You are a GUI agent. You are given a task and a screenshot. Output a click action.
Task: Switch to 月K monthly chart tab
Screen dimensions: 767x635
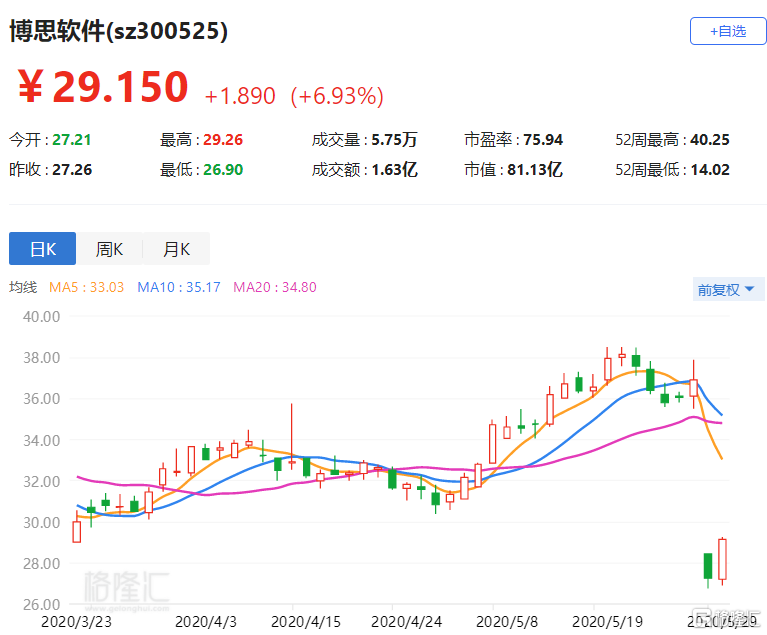(x=176, y=249)
